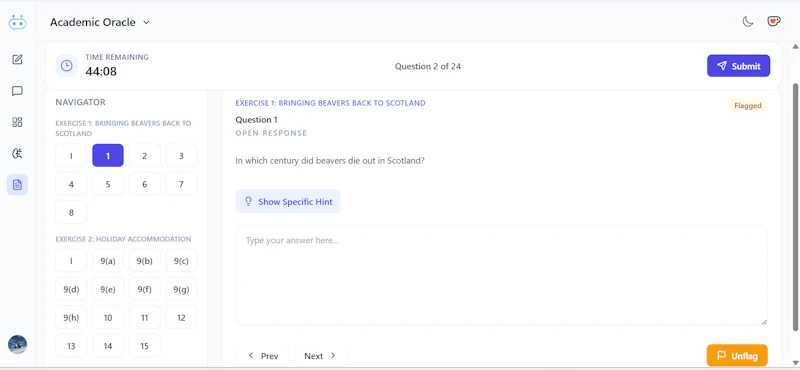The image size is (800, 370).
Task: Toggle dark mode moon icon
Action: pos(747,22)
